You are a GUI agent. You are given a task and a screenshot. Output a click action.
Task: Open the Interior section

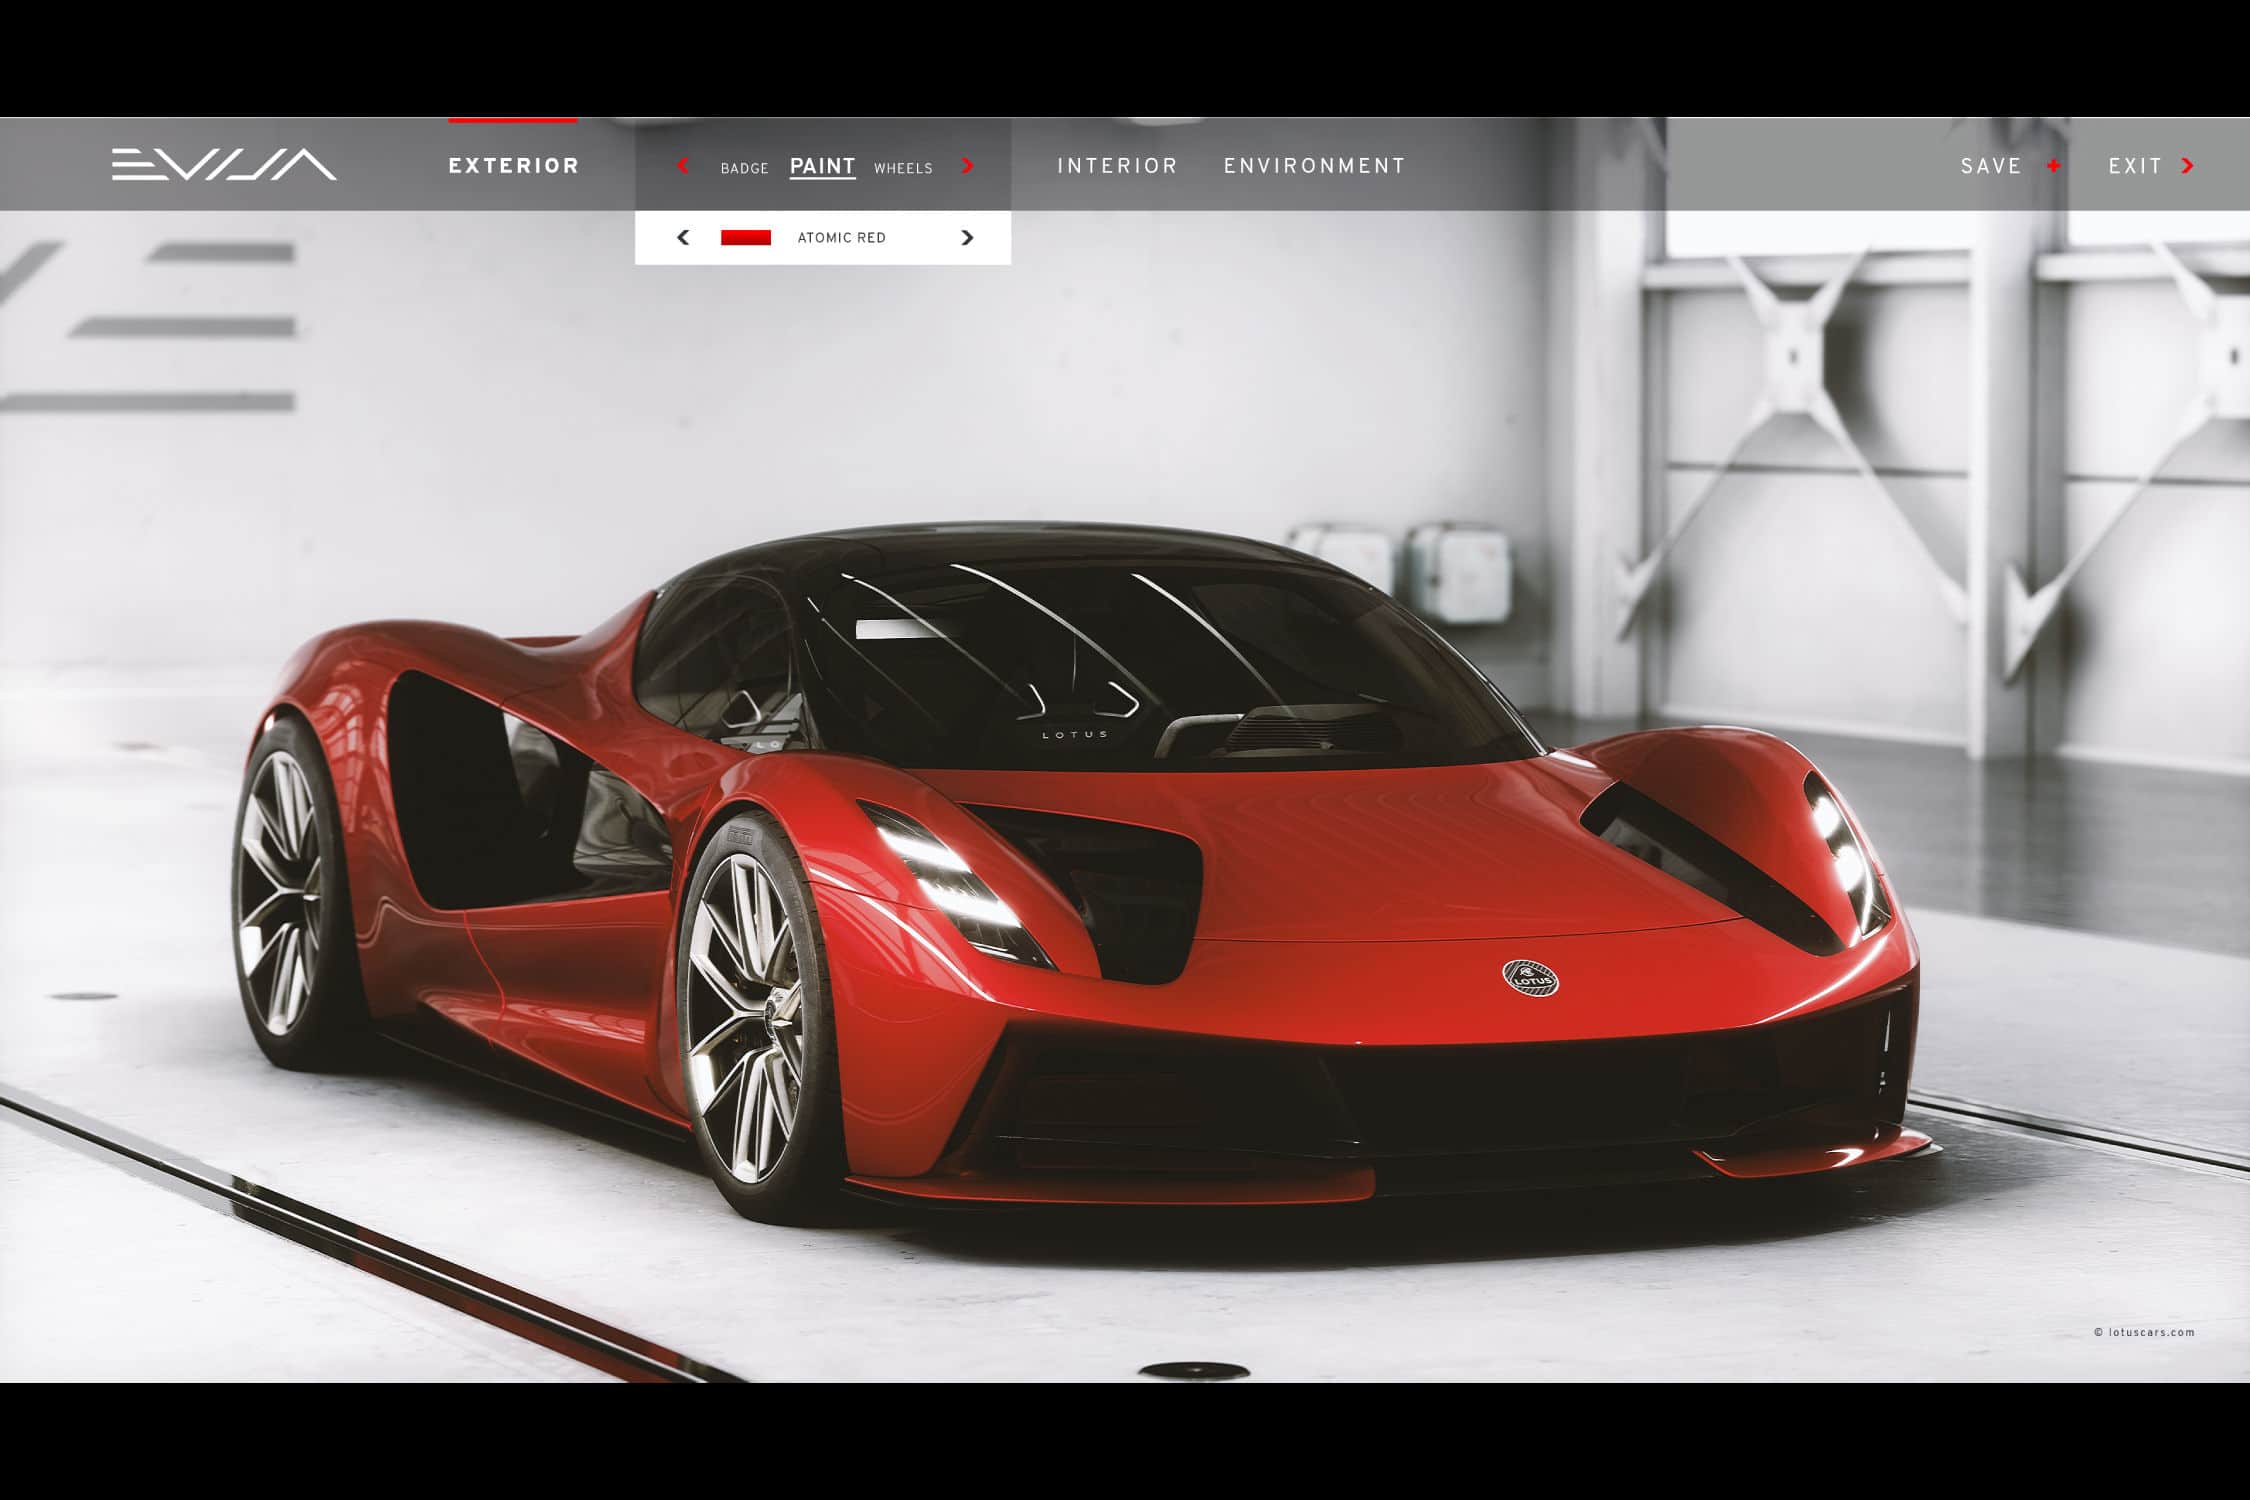coord(1118,166)
